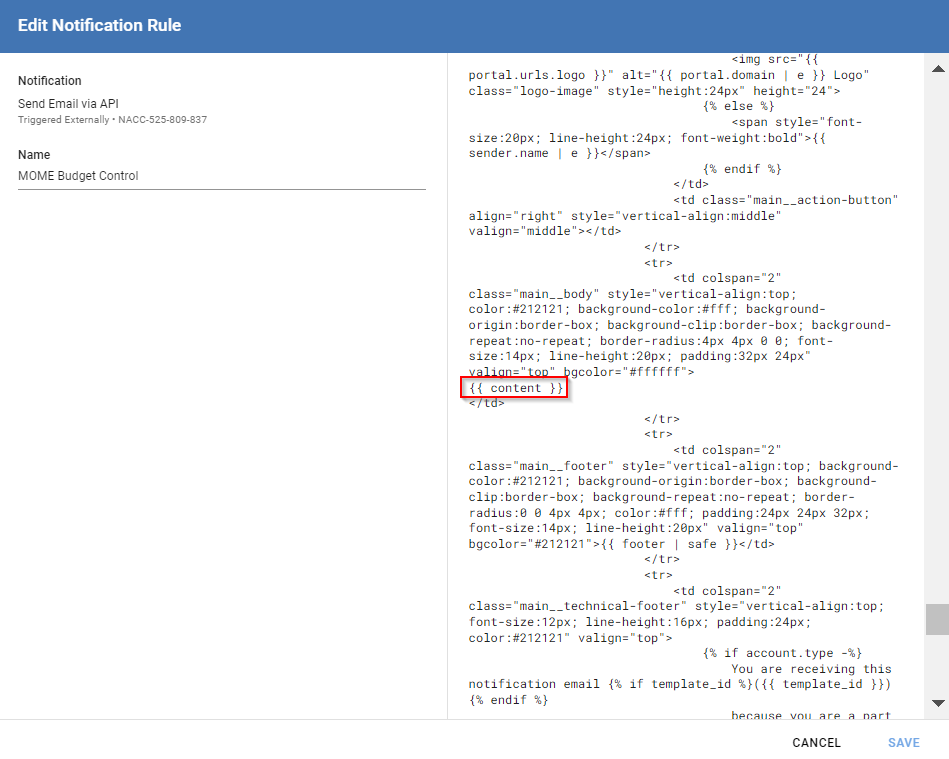Click the 'Send Email via API' text

tap(68, 104)
